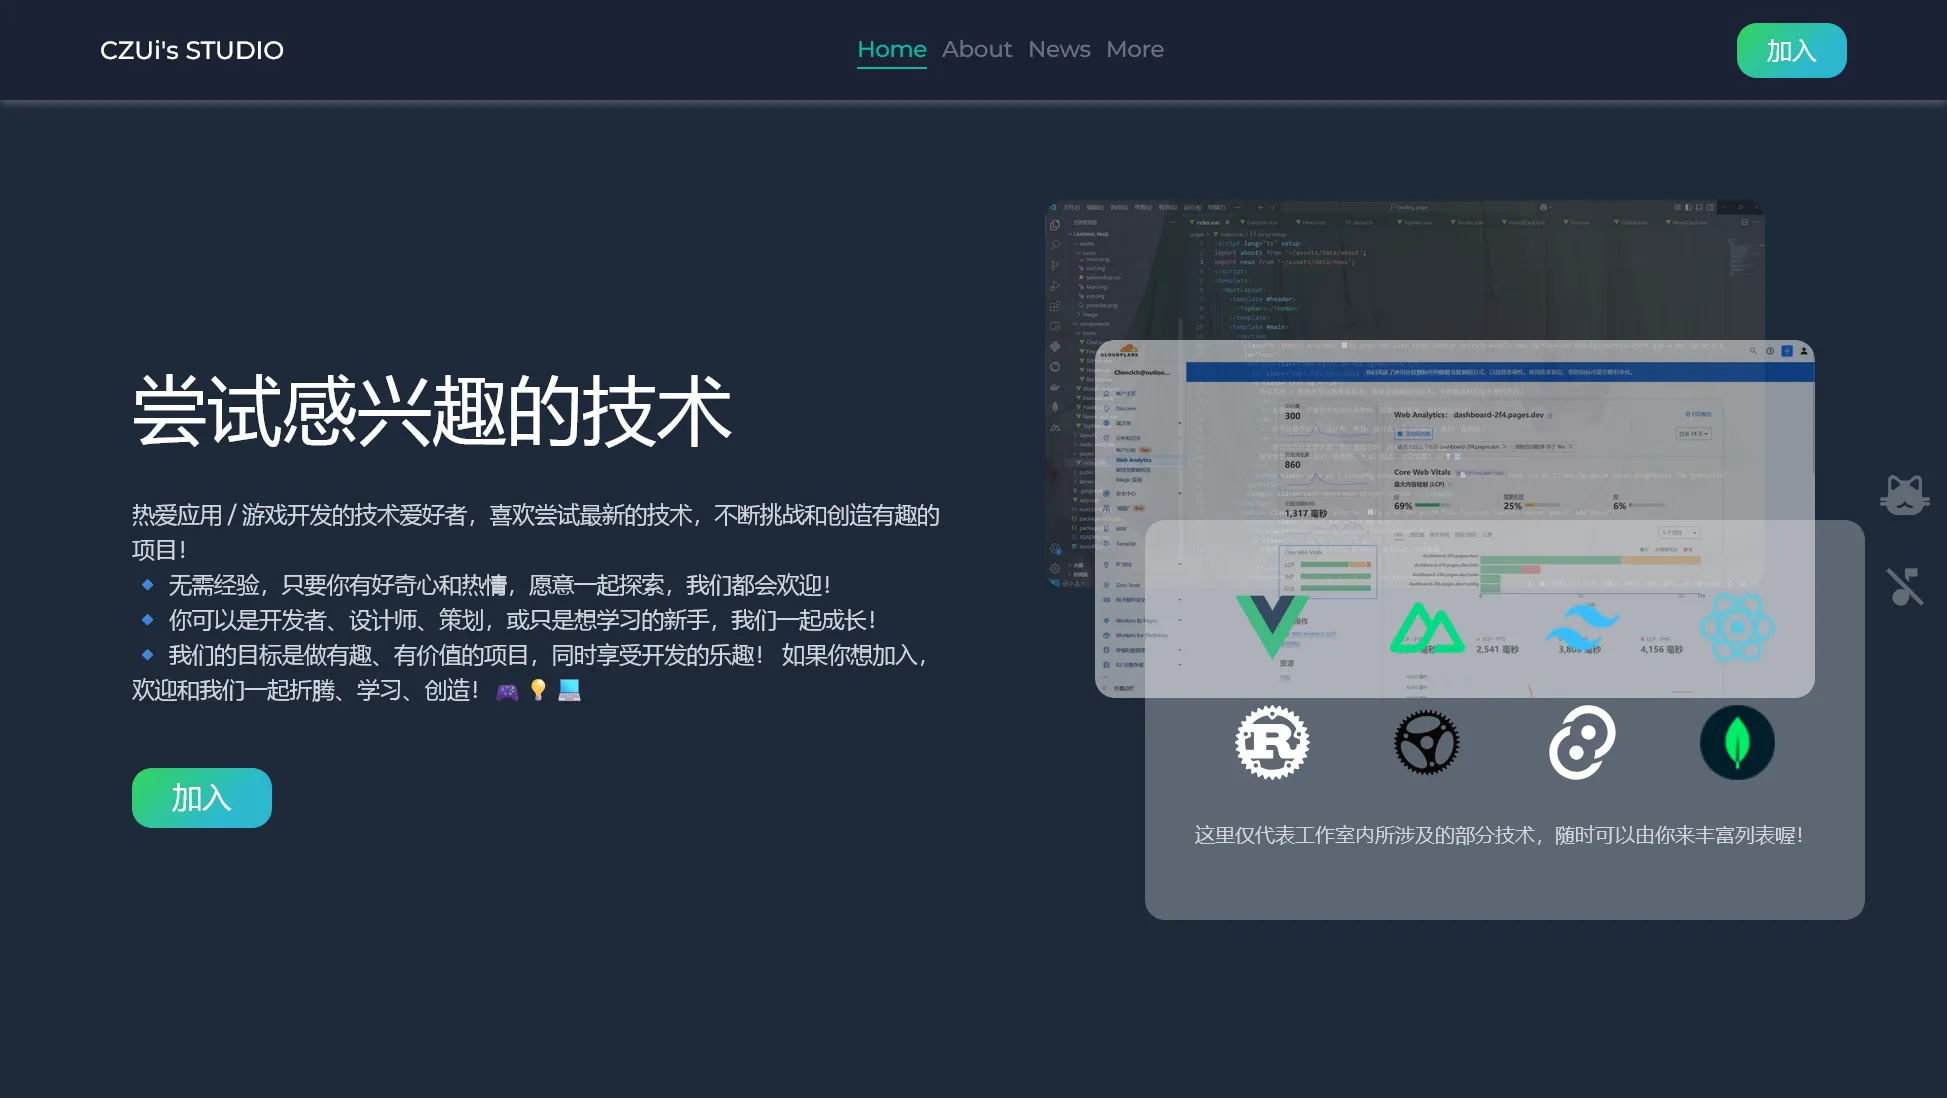Click the laptop emoji
1947x1098 pixels.
click(569, 690)
